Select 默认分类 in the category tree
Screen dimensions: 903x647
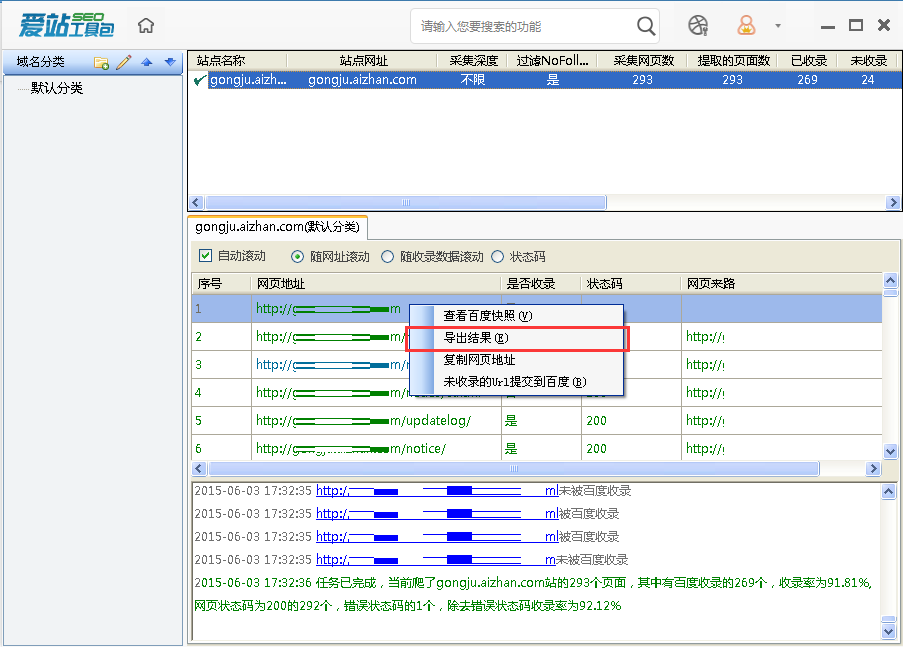click(57, 88)
